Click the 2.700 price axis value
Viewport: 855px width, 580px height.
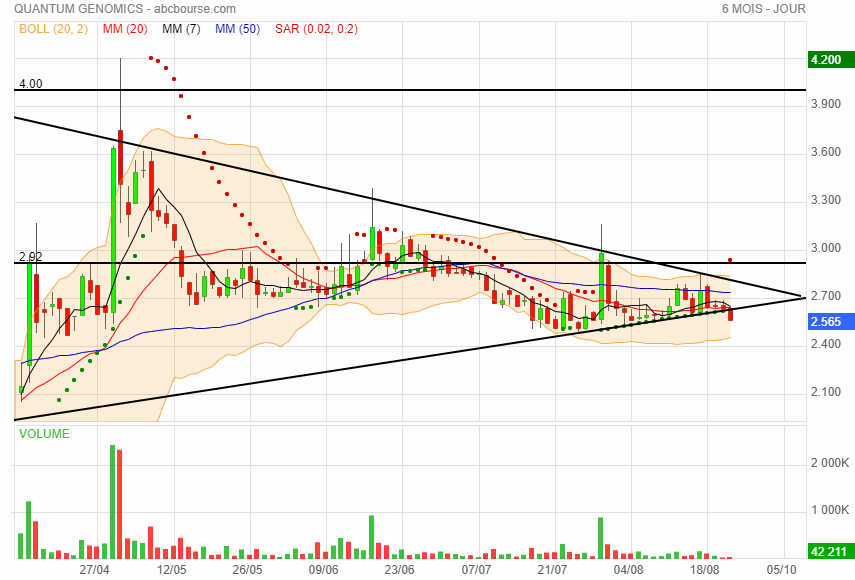tap(826, 296)
